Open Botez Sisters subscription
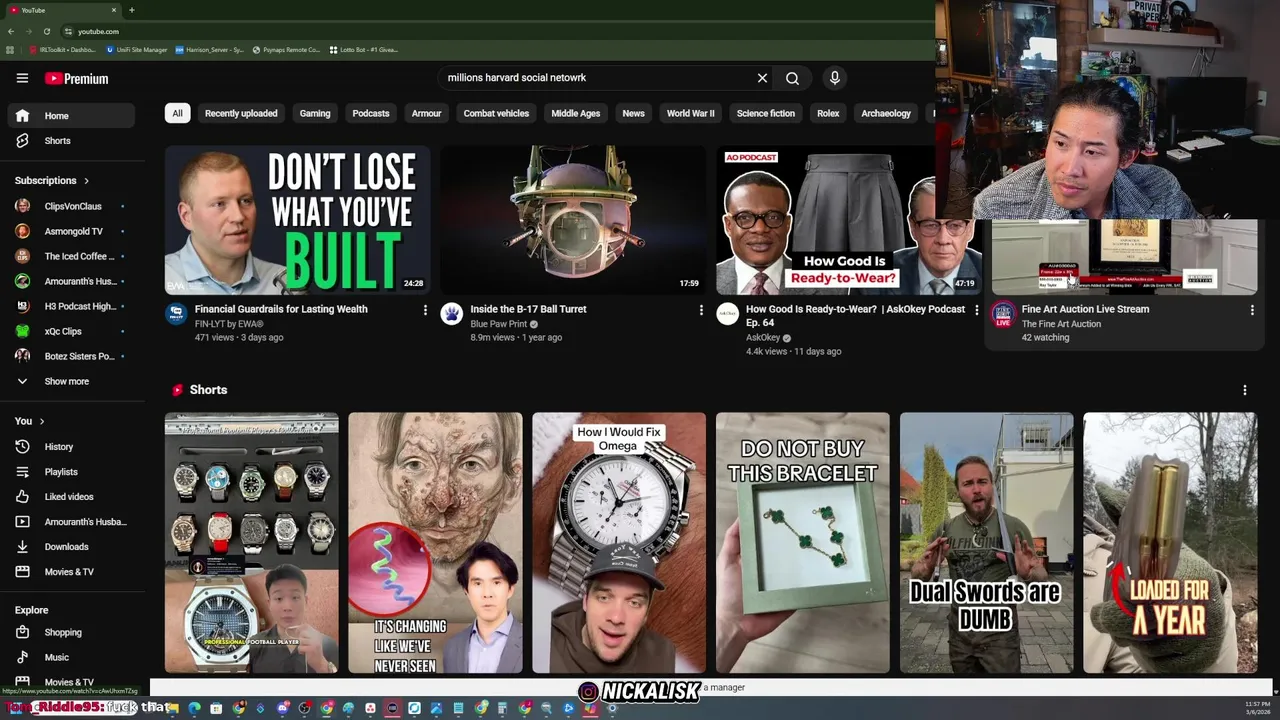 tap(71, 356)
